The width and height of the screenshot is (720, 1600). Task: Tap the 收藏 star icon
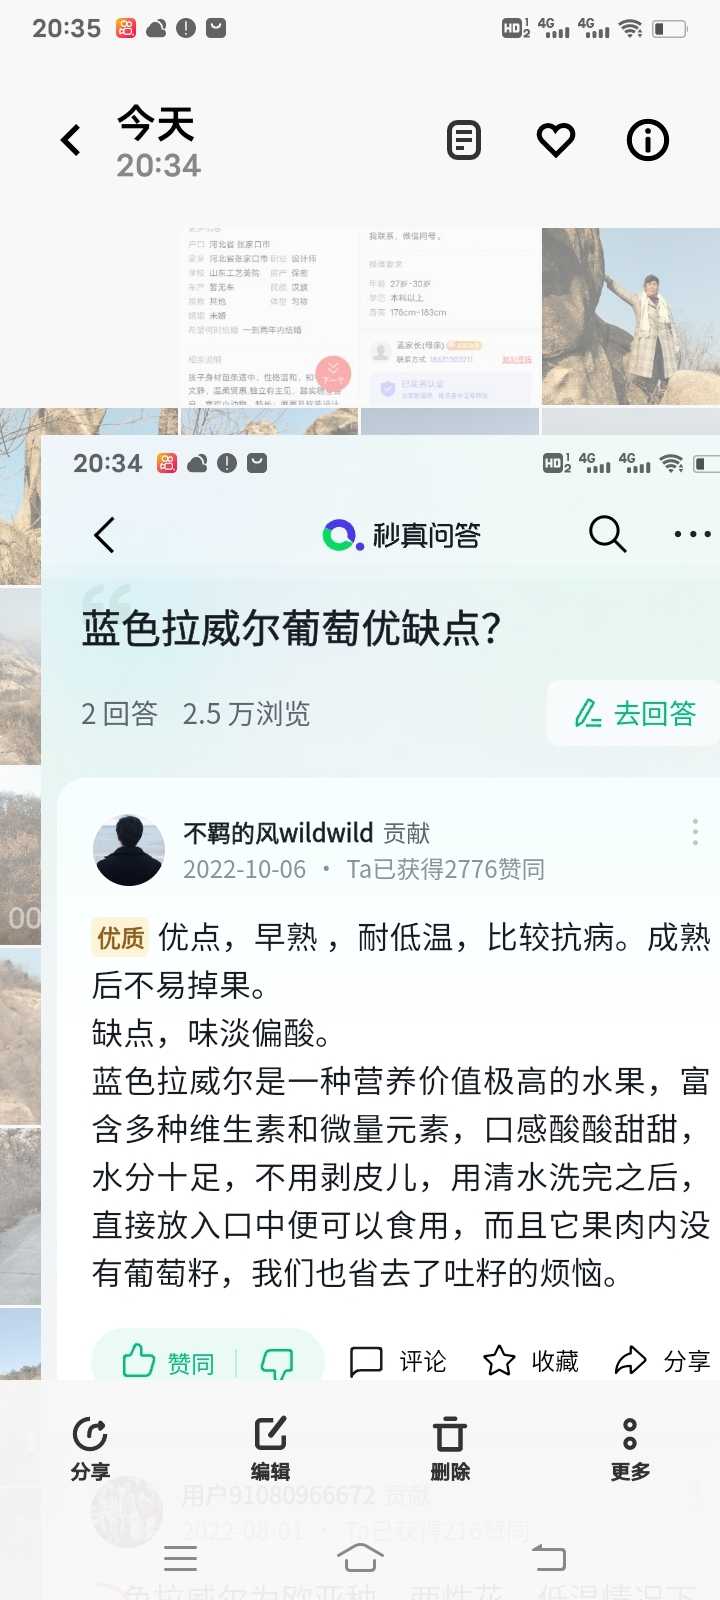pyautogui.click(x=530, y=1361)
